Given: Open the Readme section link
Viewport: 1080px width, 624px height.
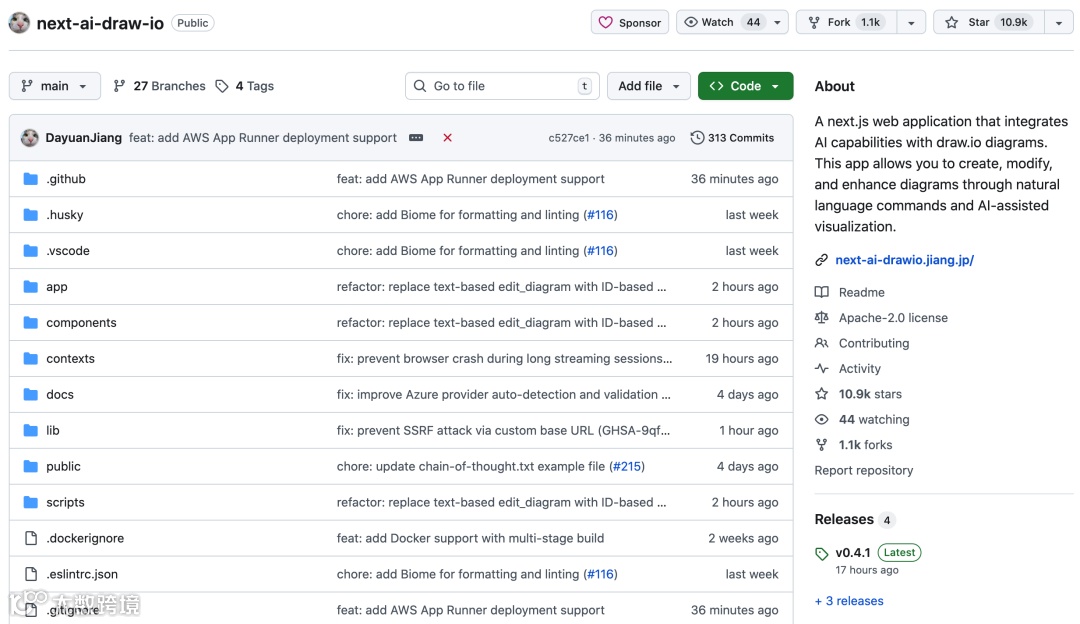Looking at the screenshot, I should (x=861, y=292).
